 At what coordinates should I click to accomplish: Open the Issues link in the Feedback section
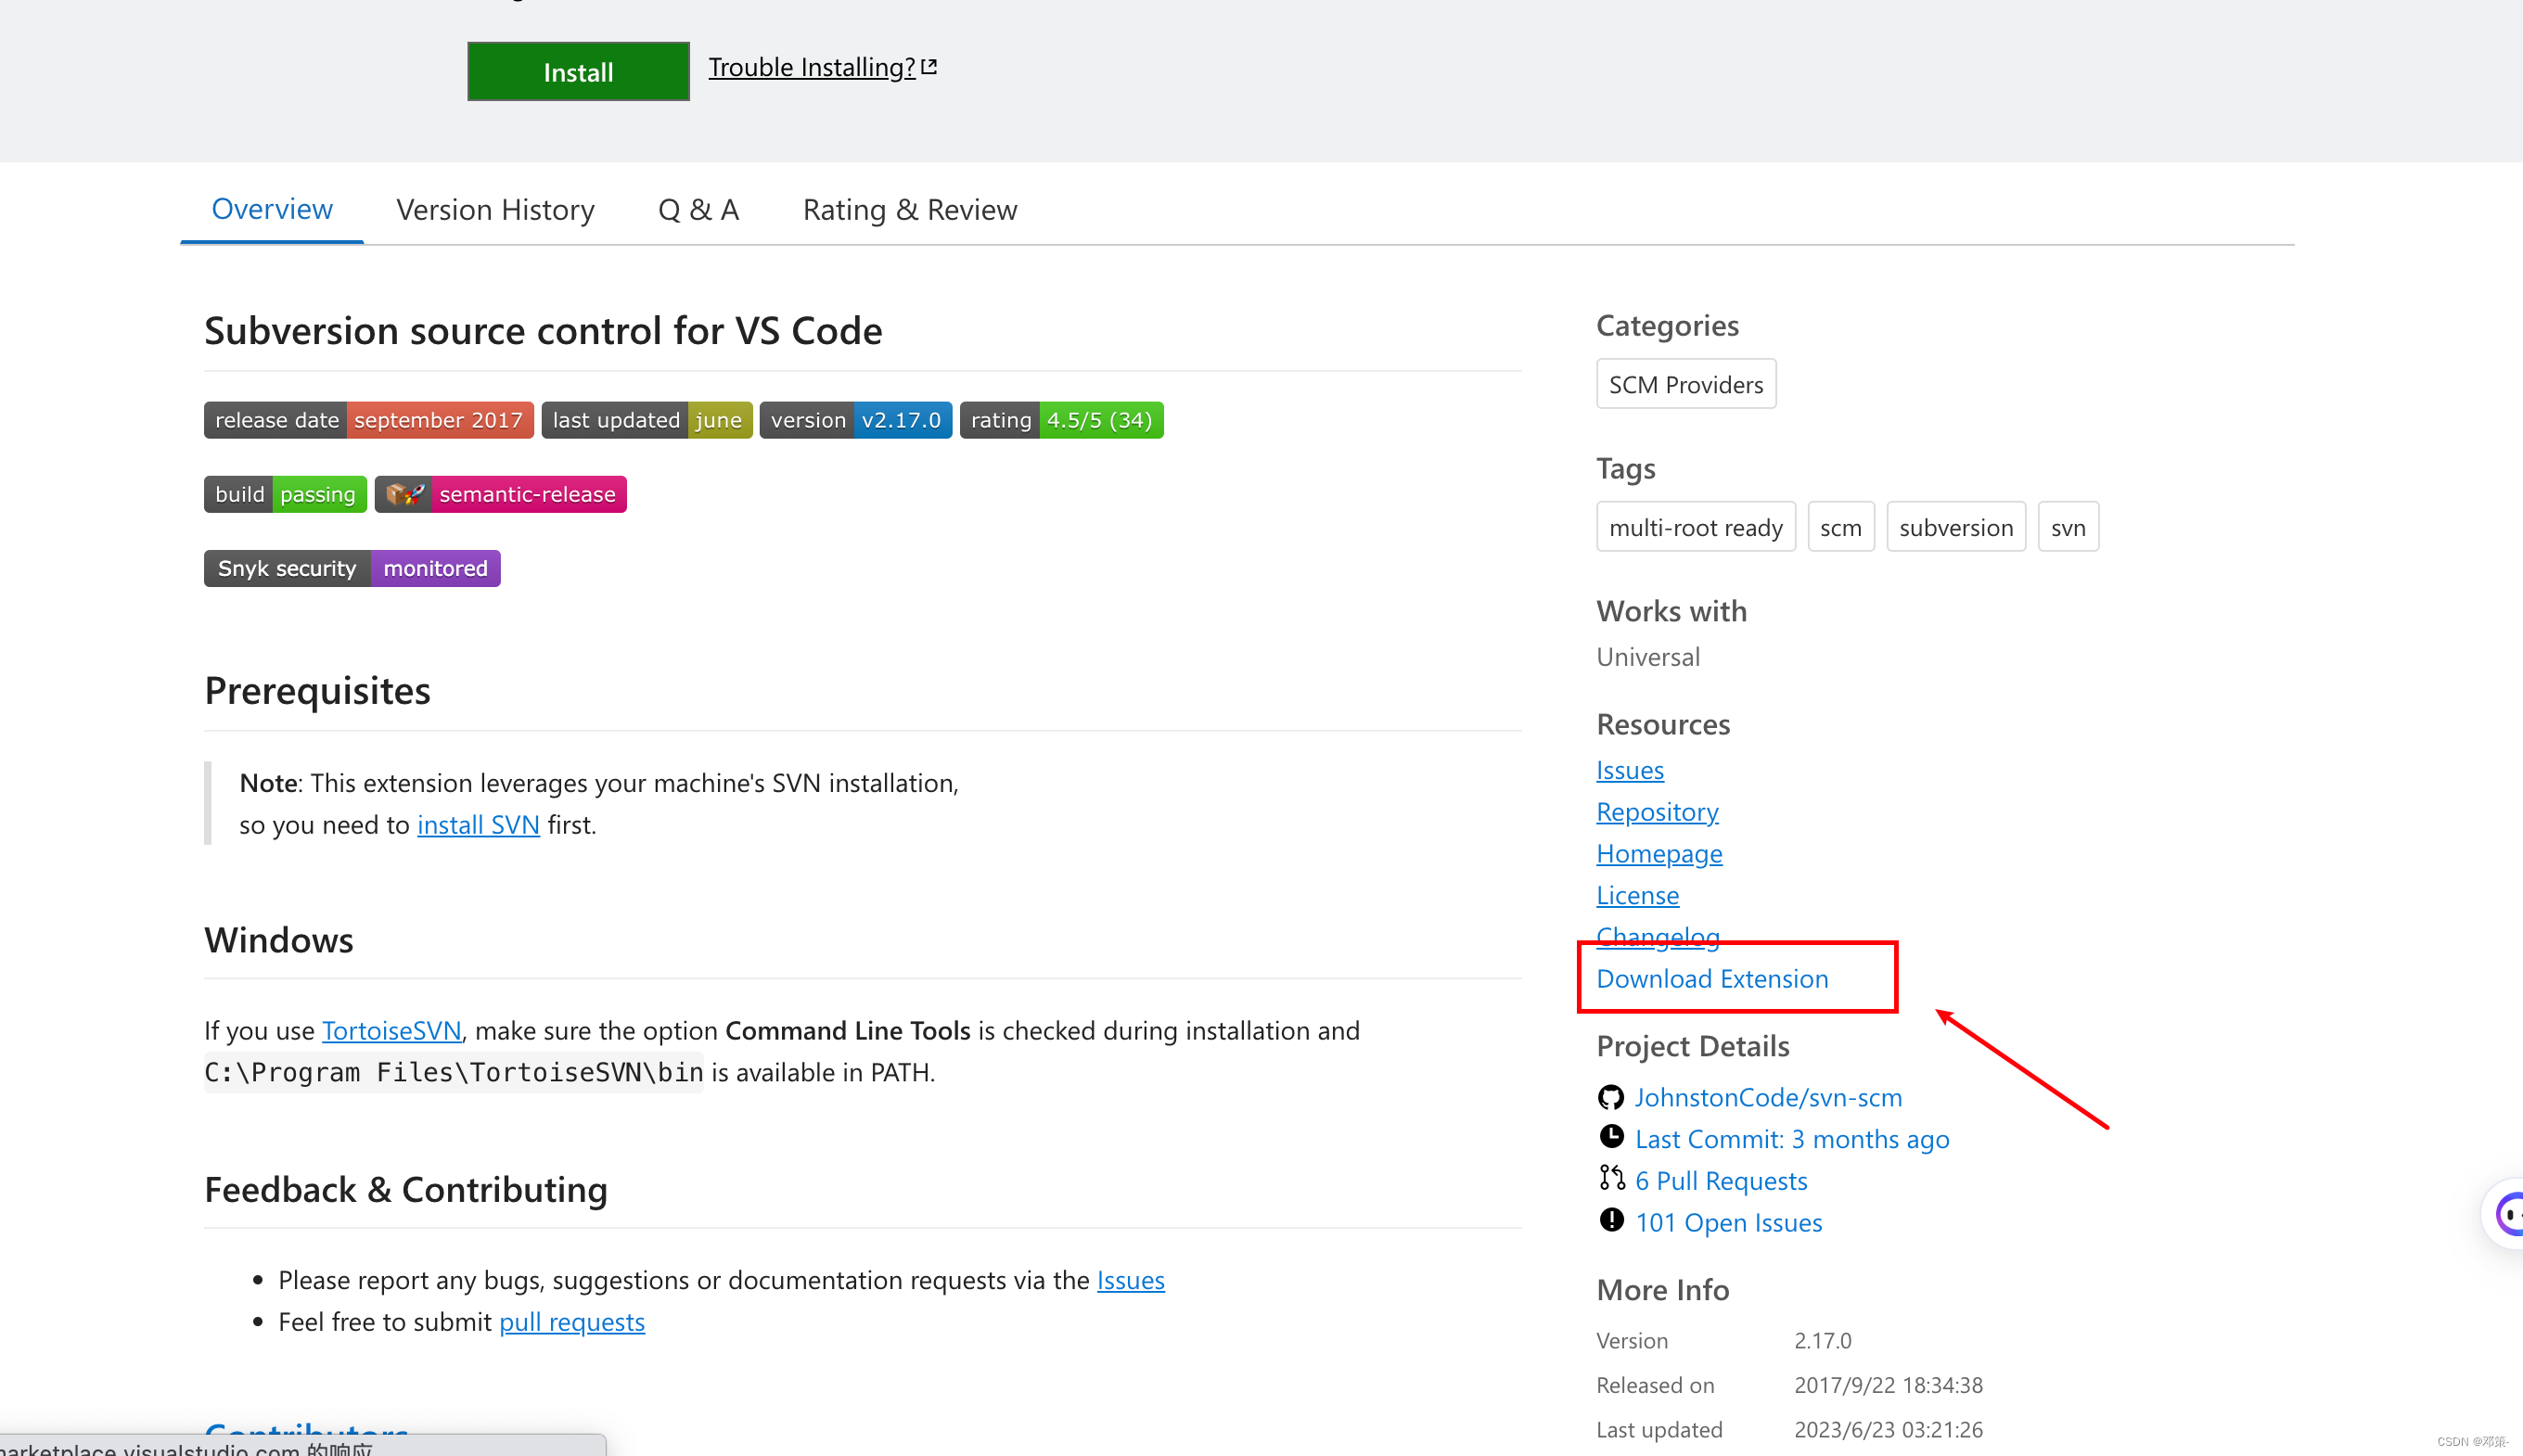click(x=1130, y=1280)
